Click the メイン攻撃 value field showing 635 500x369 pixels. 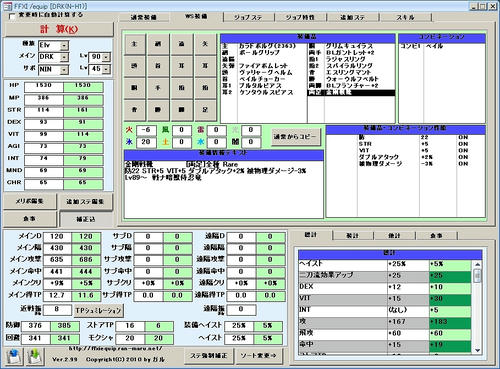coord(57,260)
